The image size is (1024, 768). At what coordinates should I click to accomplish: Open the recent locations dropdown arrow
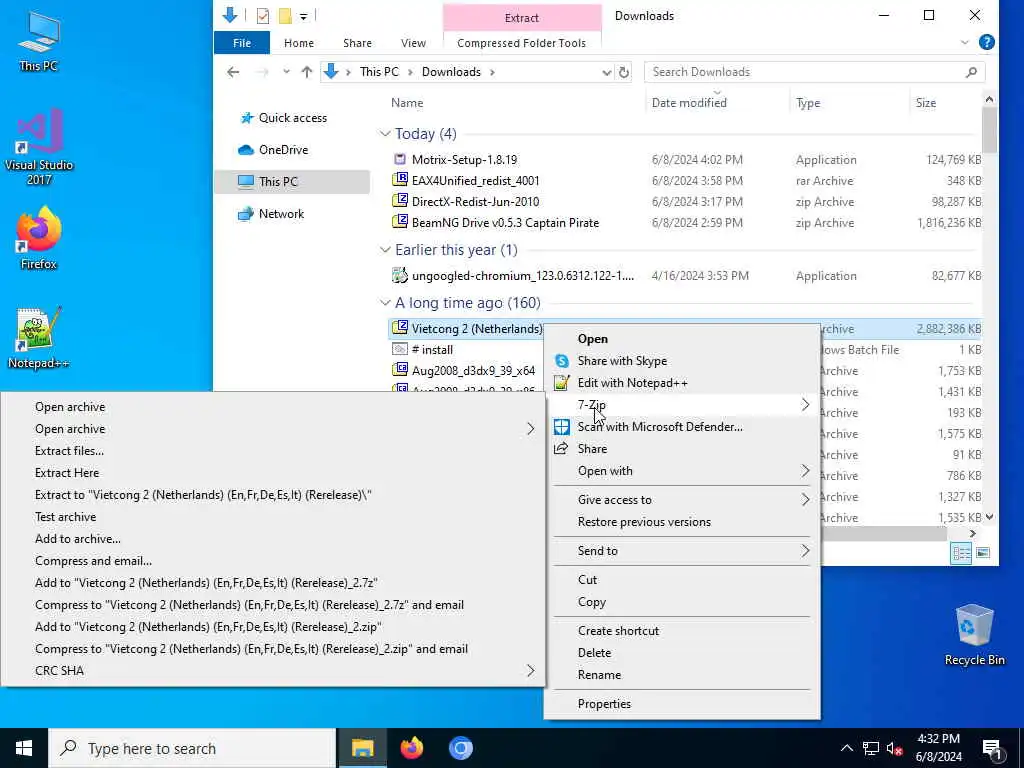tap(286, 72)
